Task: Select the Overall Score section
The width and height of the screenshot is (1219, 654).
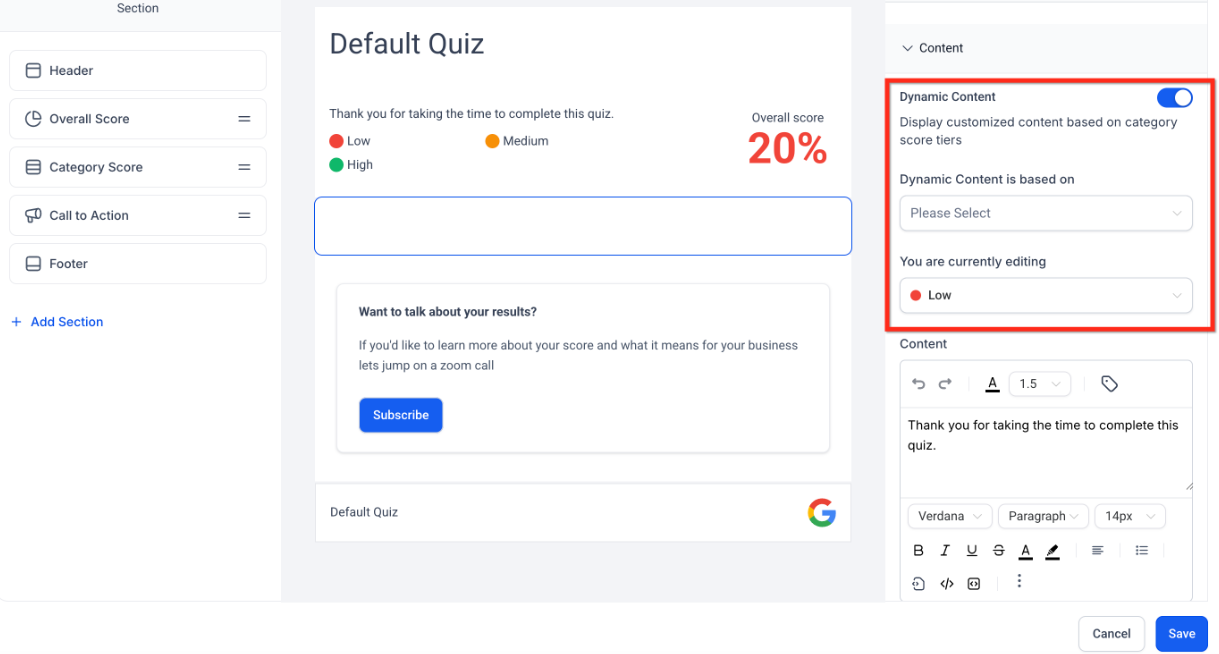Action: tap(137, 119)
